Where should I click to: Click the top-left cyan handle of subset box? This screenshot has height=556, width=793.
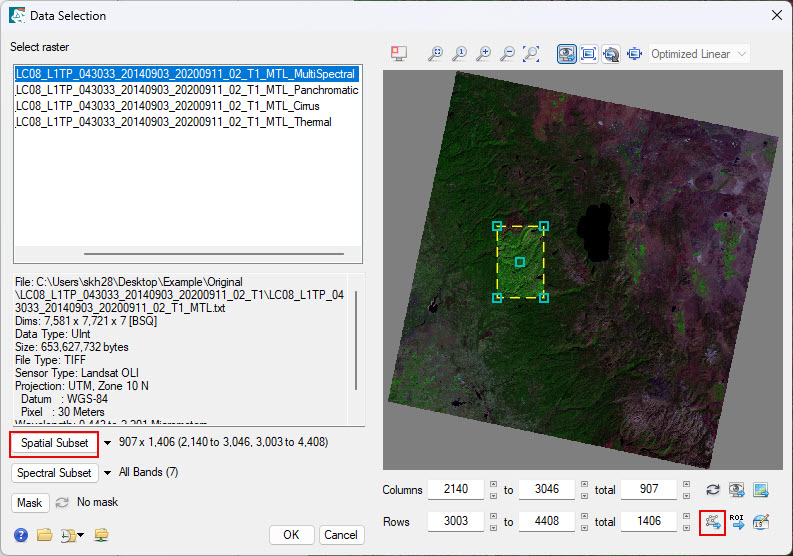coord(497,226)
